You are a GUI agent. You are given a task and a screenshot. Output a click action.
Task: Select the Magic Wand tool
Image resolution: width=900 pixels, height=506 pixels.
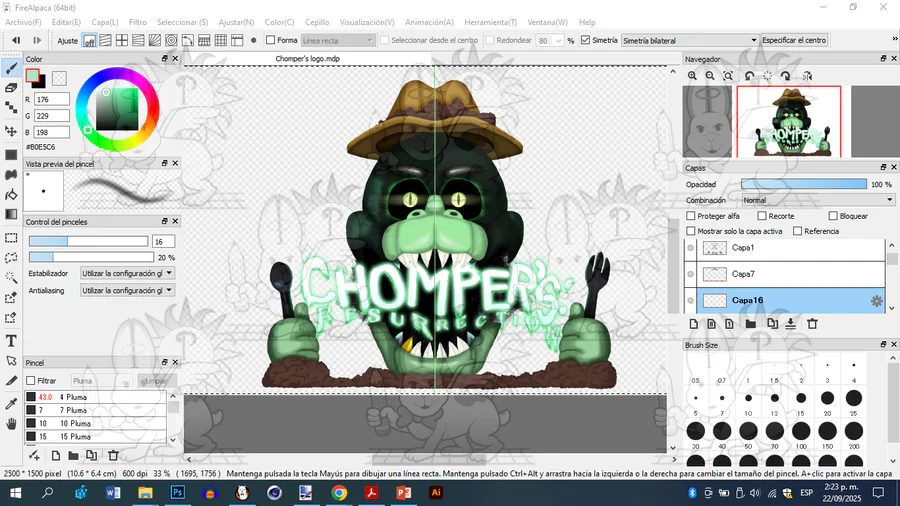point(11,277)
